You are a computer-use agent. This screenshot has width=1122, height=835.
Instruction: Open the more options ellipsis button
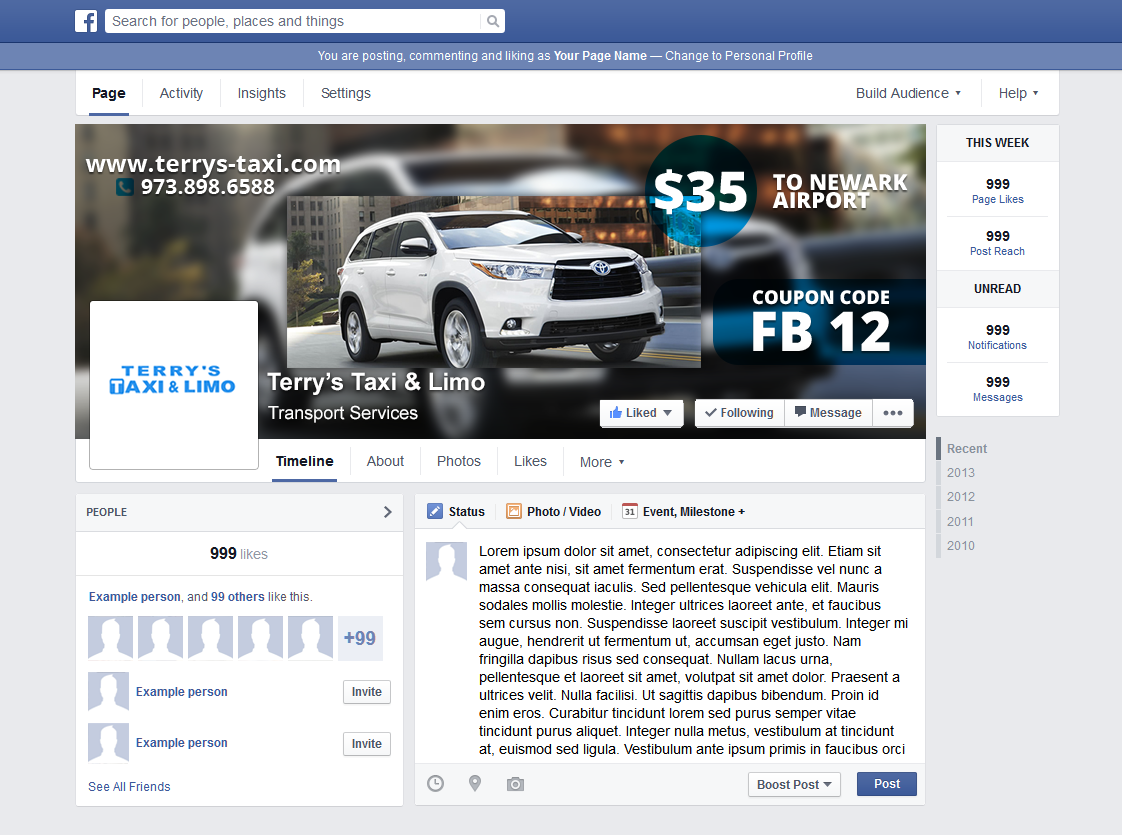[892, 412]
